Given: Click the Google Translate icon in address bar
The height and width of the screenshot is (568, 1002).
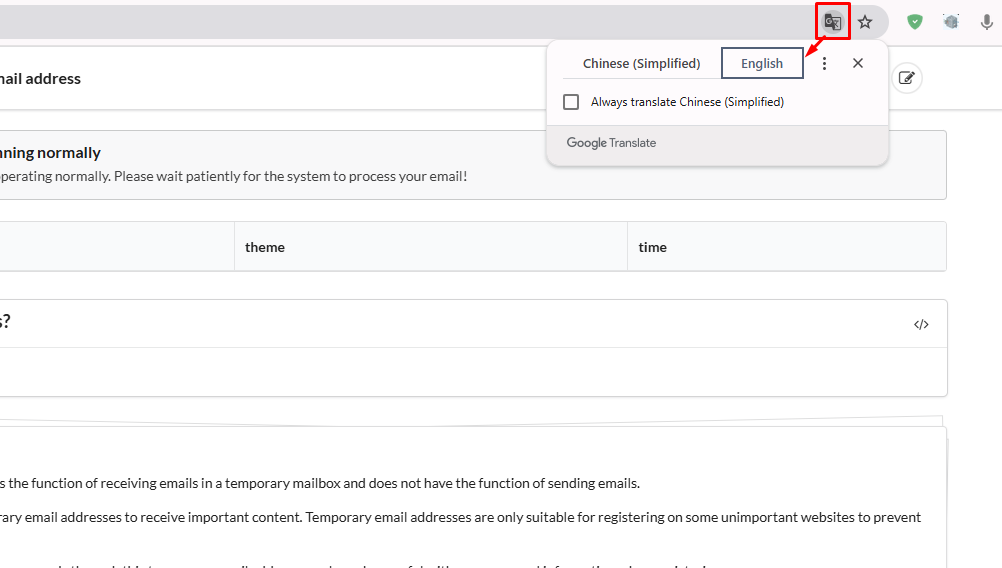Looking at the screenshot, I should click(832, 22).
